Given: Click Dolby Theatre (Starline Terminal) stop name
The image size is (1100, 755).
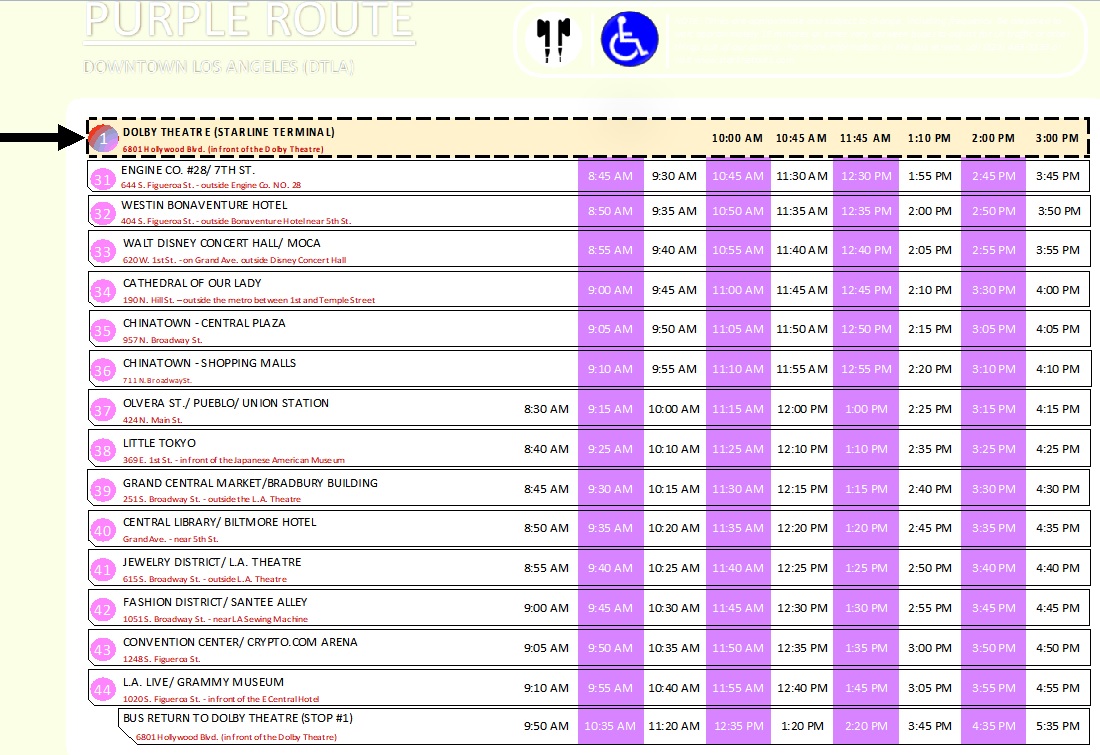Looking at the screenshot, I should tap(229, 132).
